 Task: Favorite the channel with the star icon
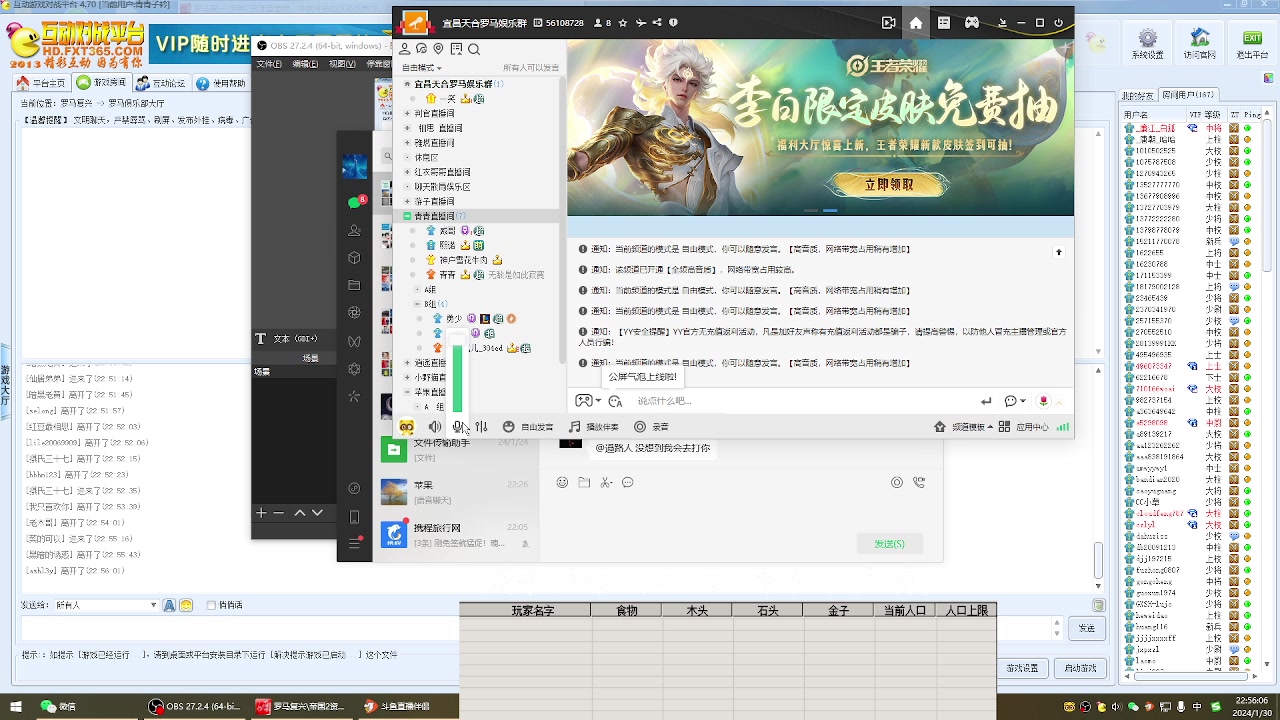(x=623, y=23)
